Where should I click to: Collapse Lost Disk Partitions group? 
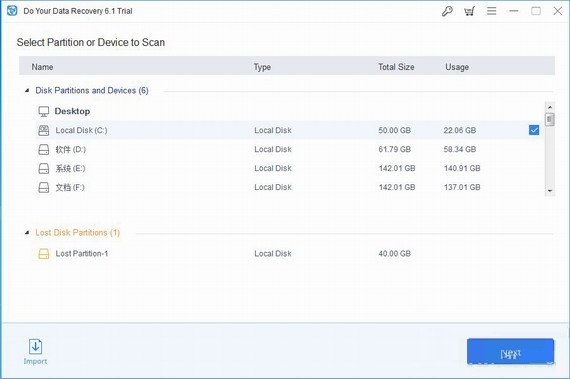click(27, 233)
